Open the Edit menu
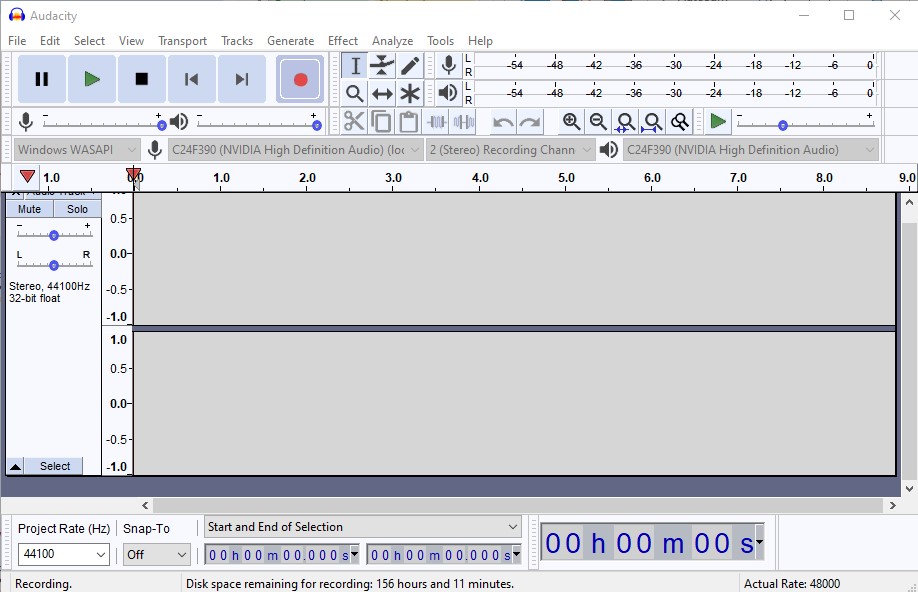 coord(50,41)
